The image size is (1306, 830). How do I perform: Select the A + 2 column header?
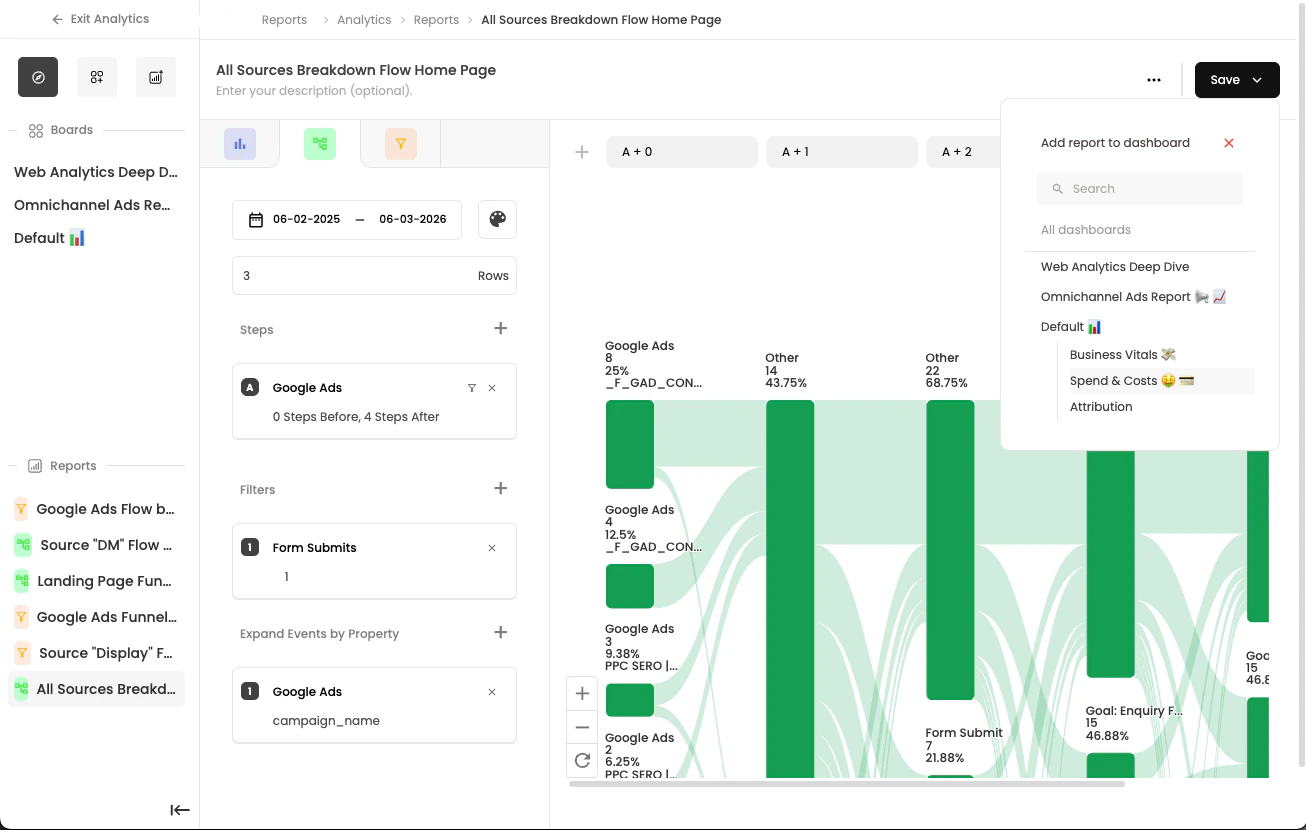(x=963, y=152)
